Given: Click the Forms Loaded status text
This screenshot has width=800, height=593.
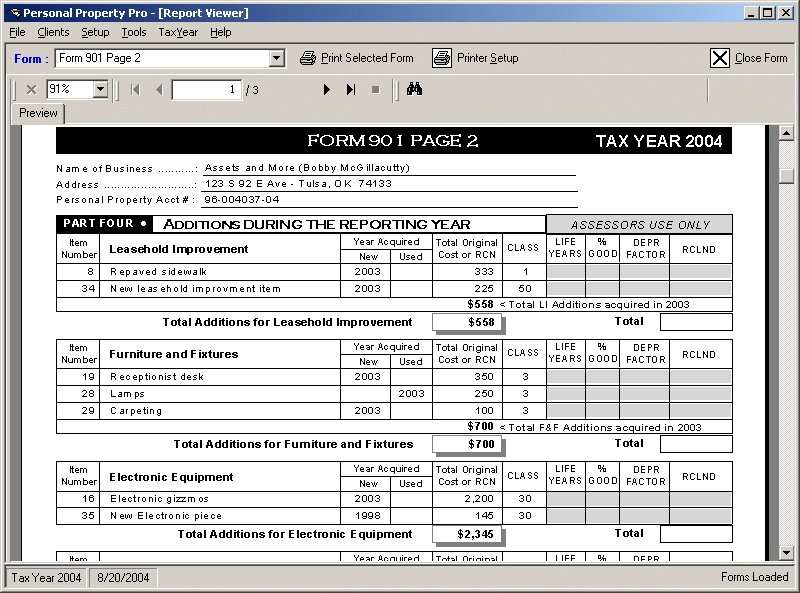Looking at the screenshot, I should coord(755,577).
